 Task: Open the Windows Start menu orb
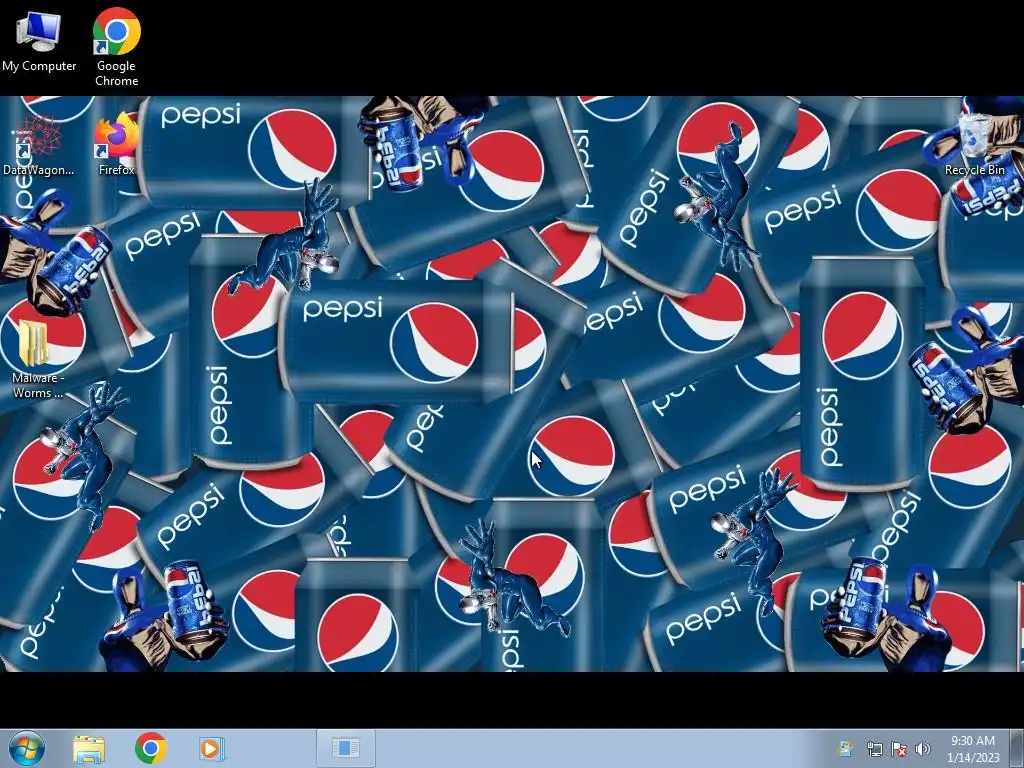27,748
